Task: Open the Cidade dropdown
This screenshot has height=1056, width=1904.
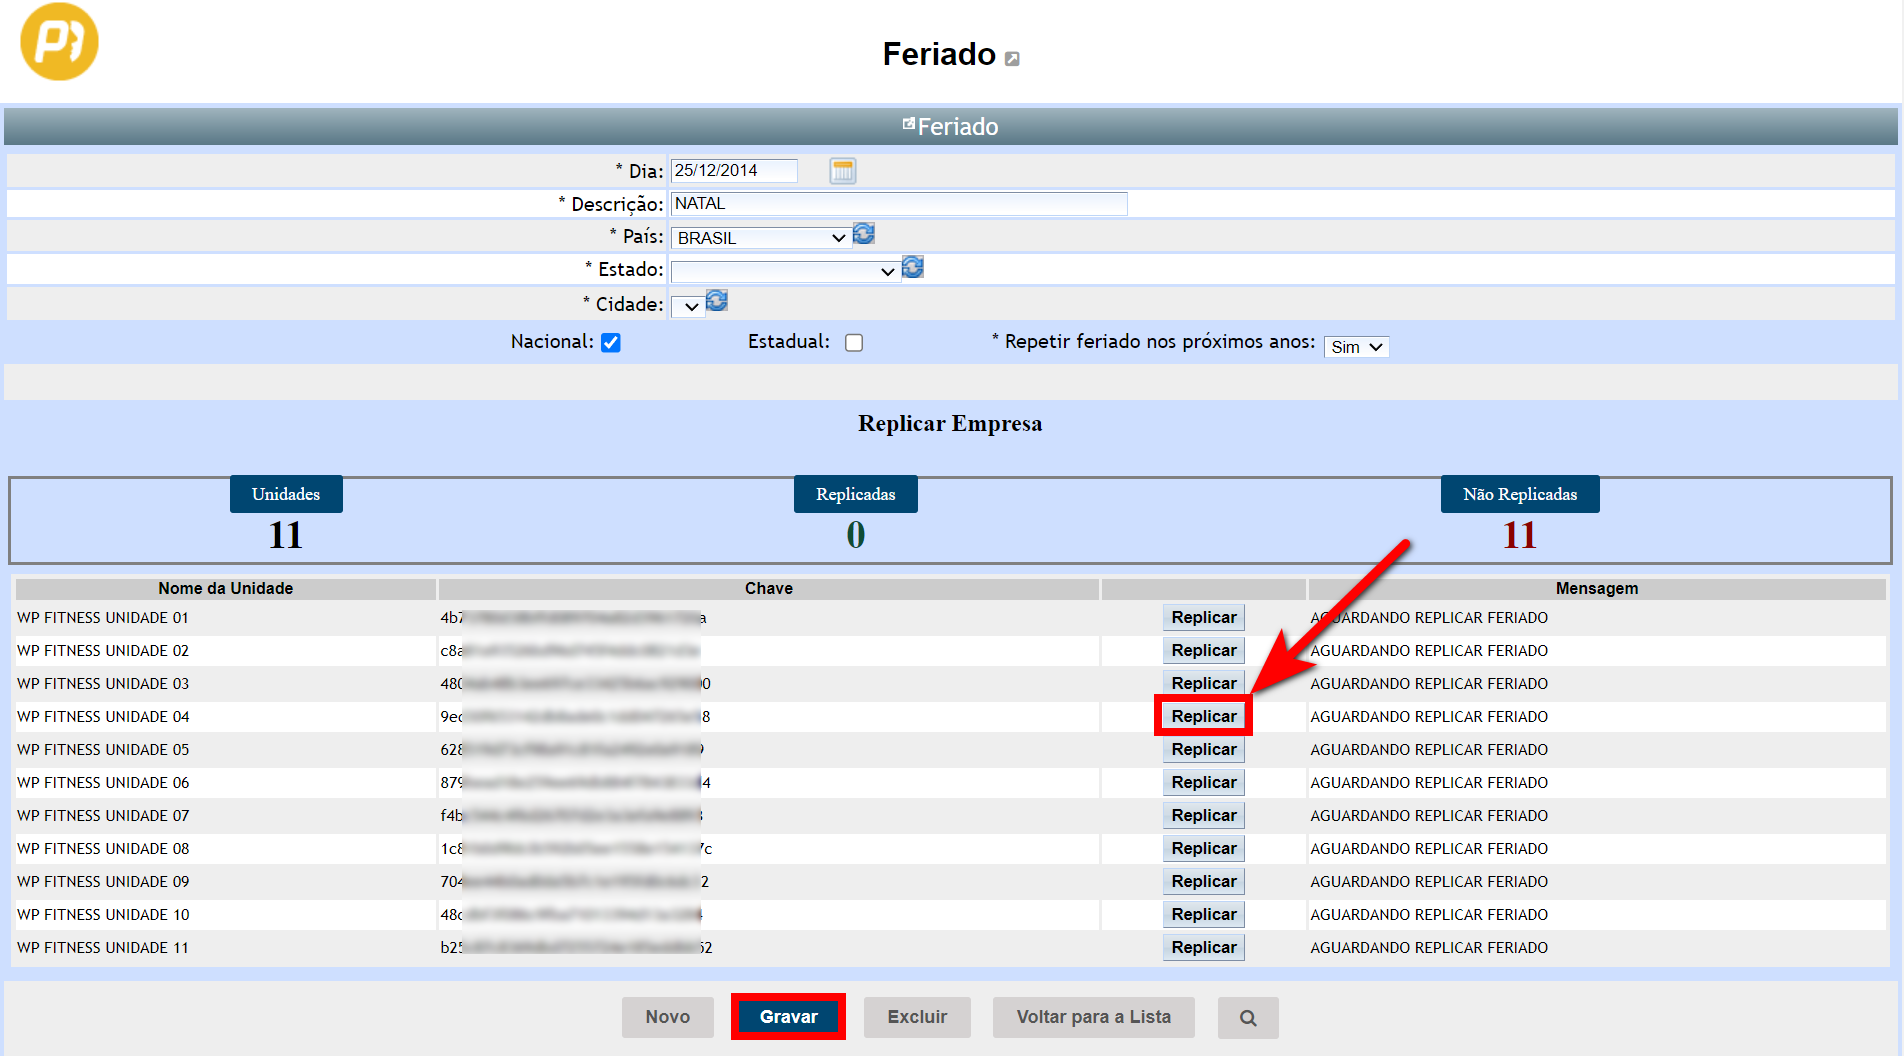Action: 687,306
